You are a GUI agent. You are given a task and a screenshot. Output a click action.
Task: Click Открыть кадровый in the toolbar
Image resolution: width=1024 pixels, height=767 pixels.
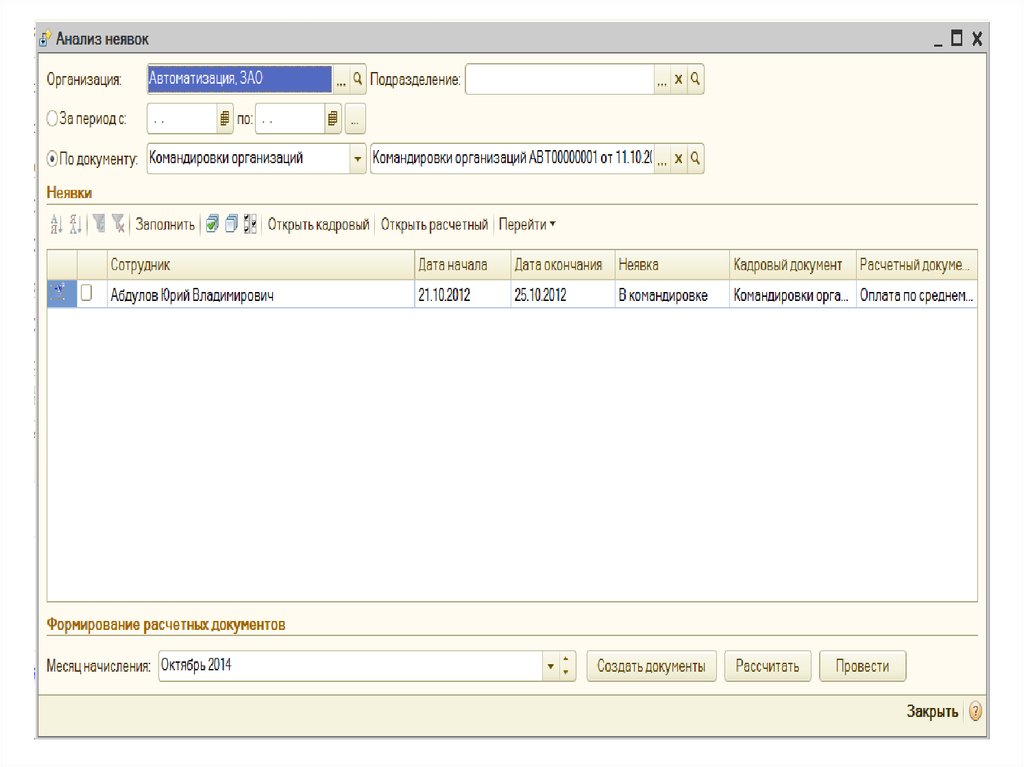coord(318,225)
